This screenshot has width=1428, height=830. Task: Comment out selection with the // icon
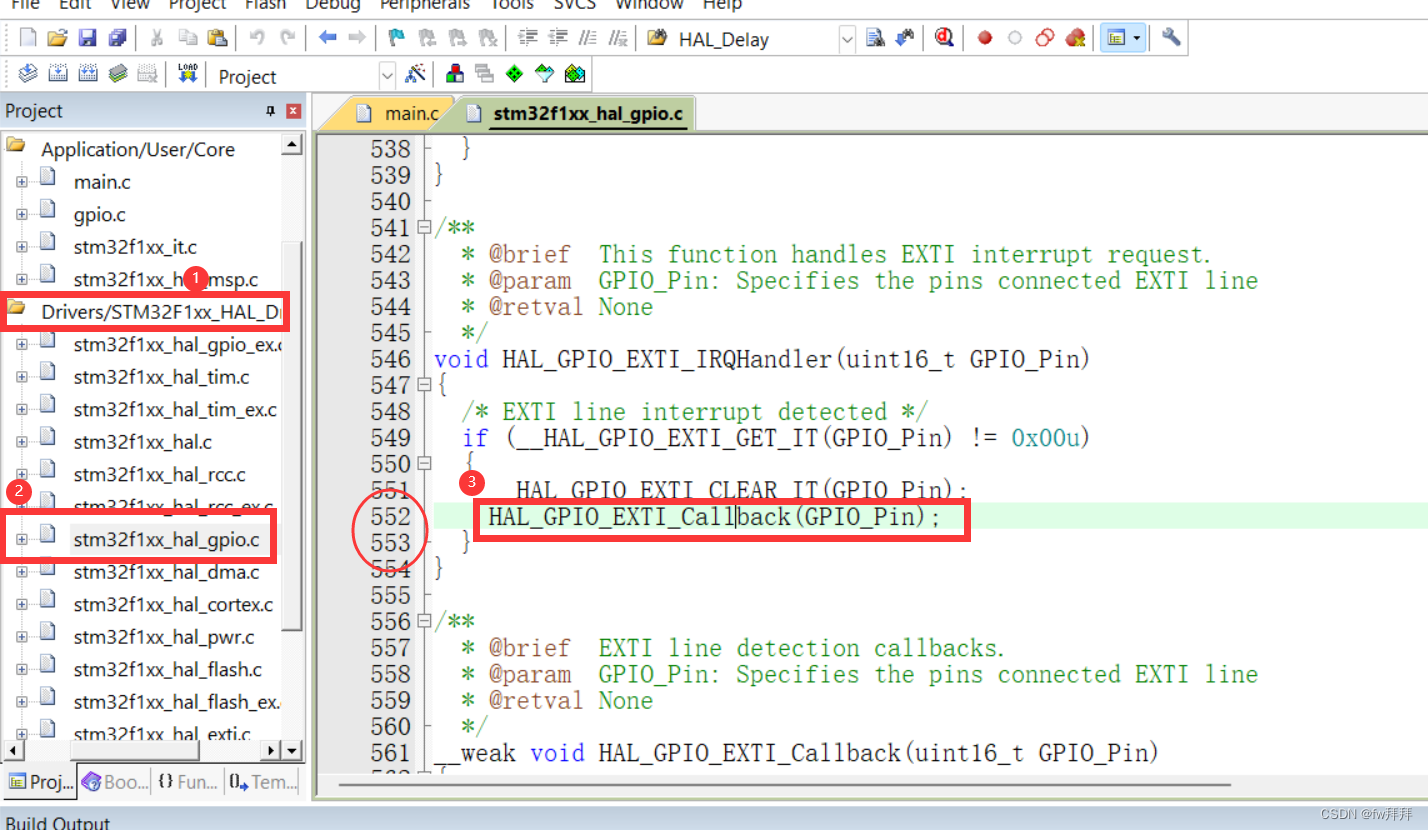pos(588,38)
